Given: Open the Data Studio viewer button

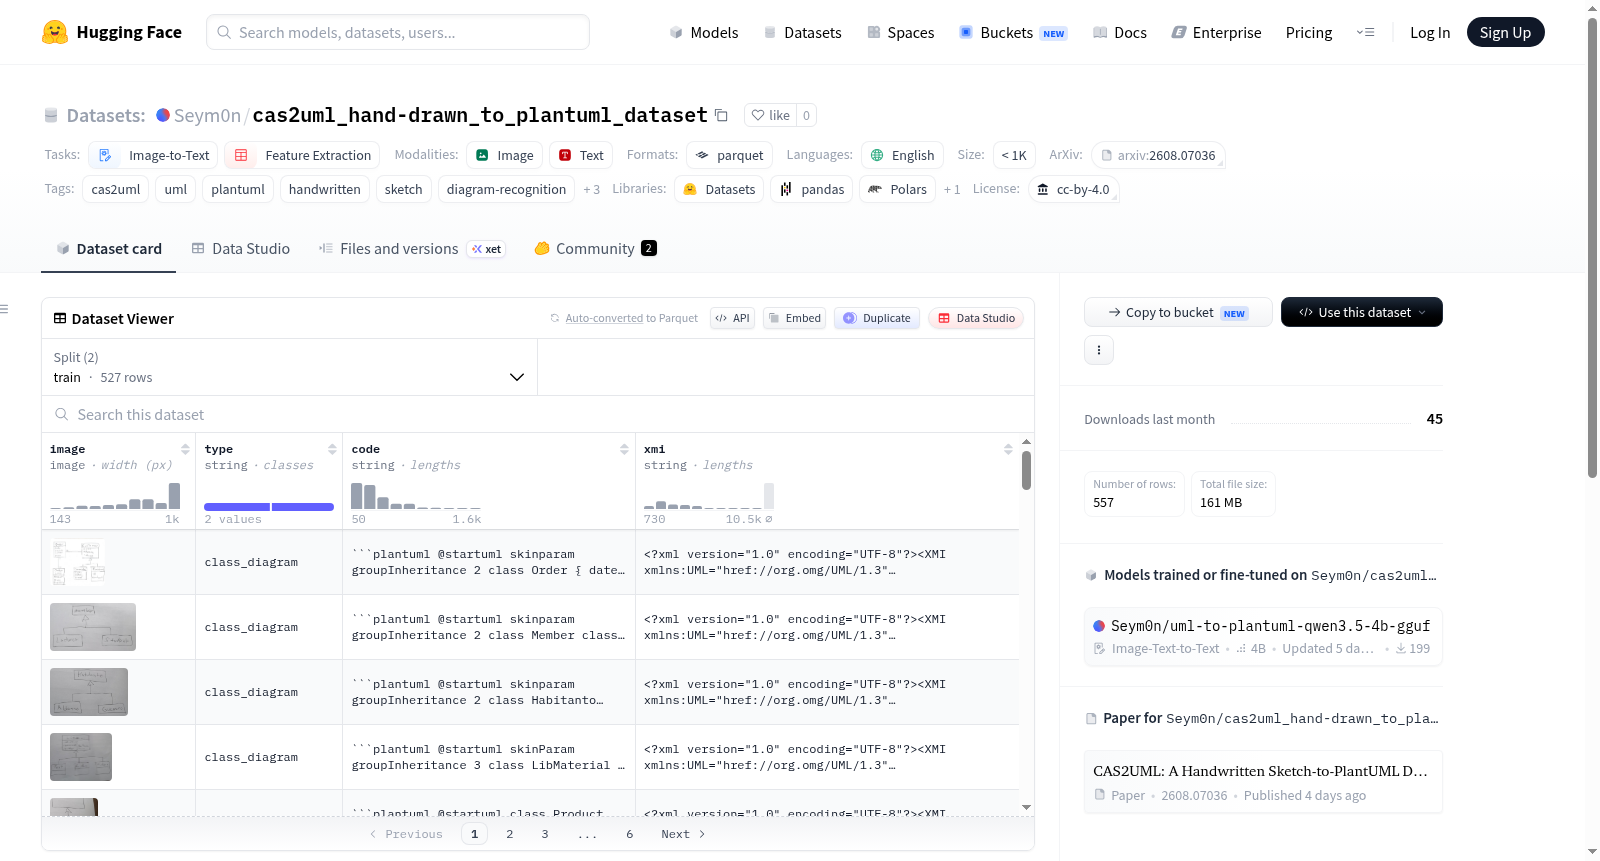Looking at the screenshot, I should click(x=976, y=318).
